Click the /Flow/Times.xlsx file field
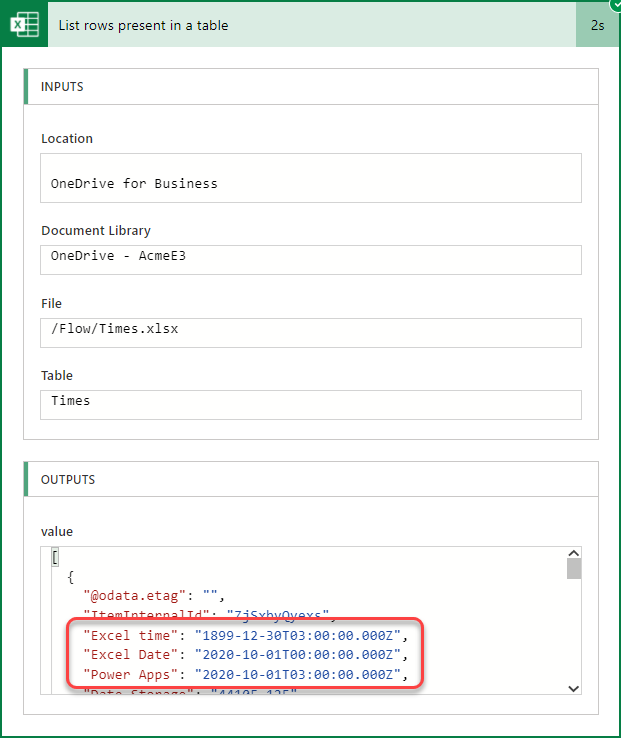Screen dimensions: 621x738 click(311, 332)
